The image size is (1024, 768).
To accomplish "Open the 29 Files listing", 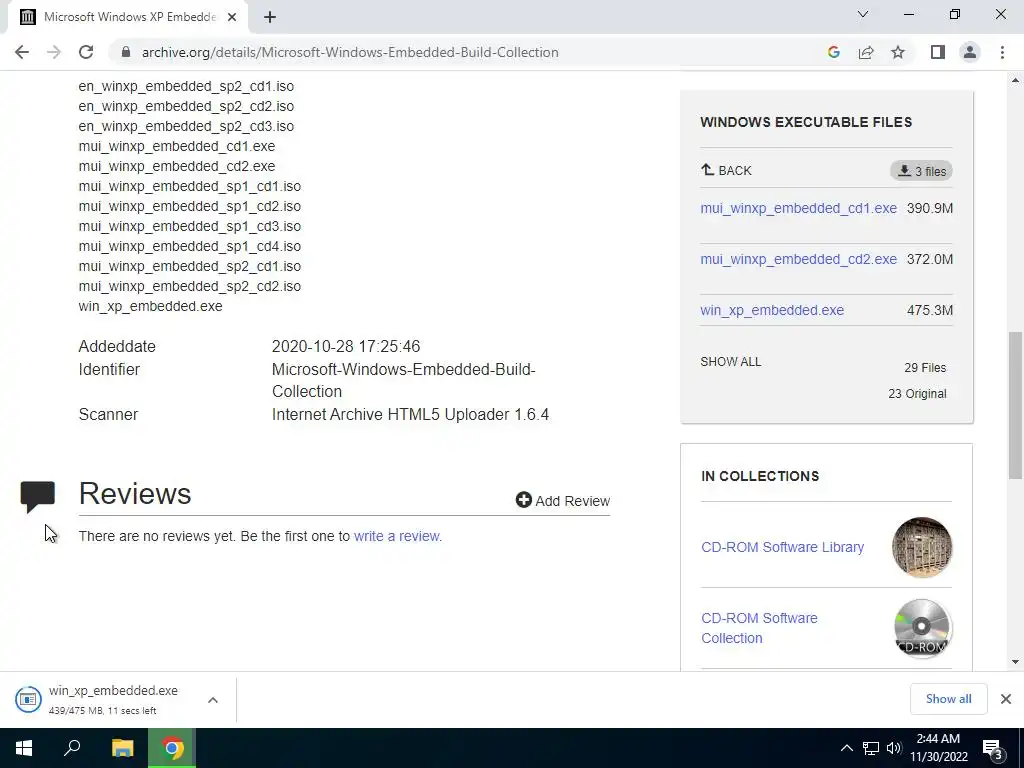I will [925, 368].
